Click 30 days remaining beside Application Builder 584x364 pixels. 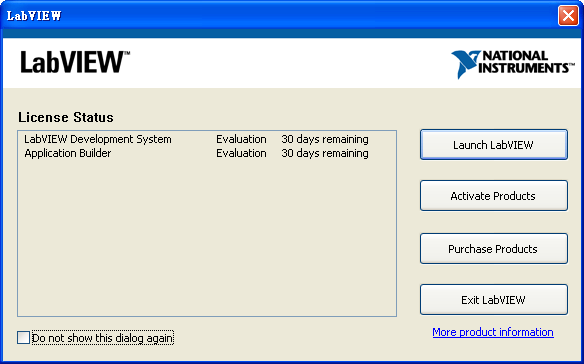[x=325, y=153]
